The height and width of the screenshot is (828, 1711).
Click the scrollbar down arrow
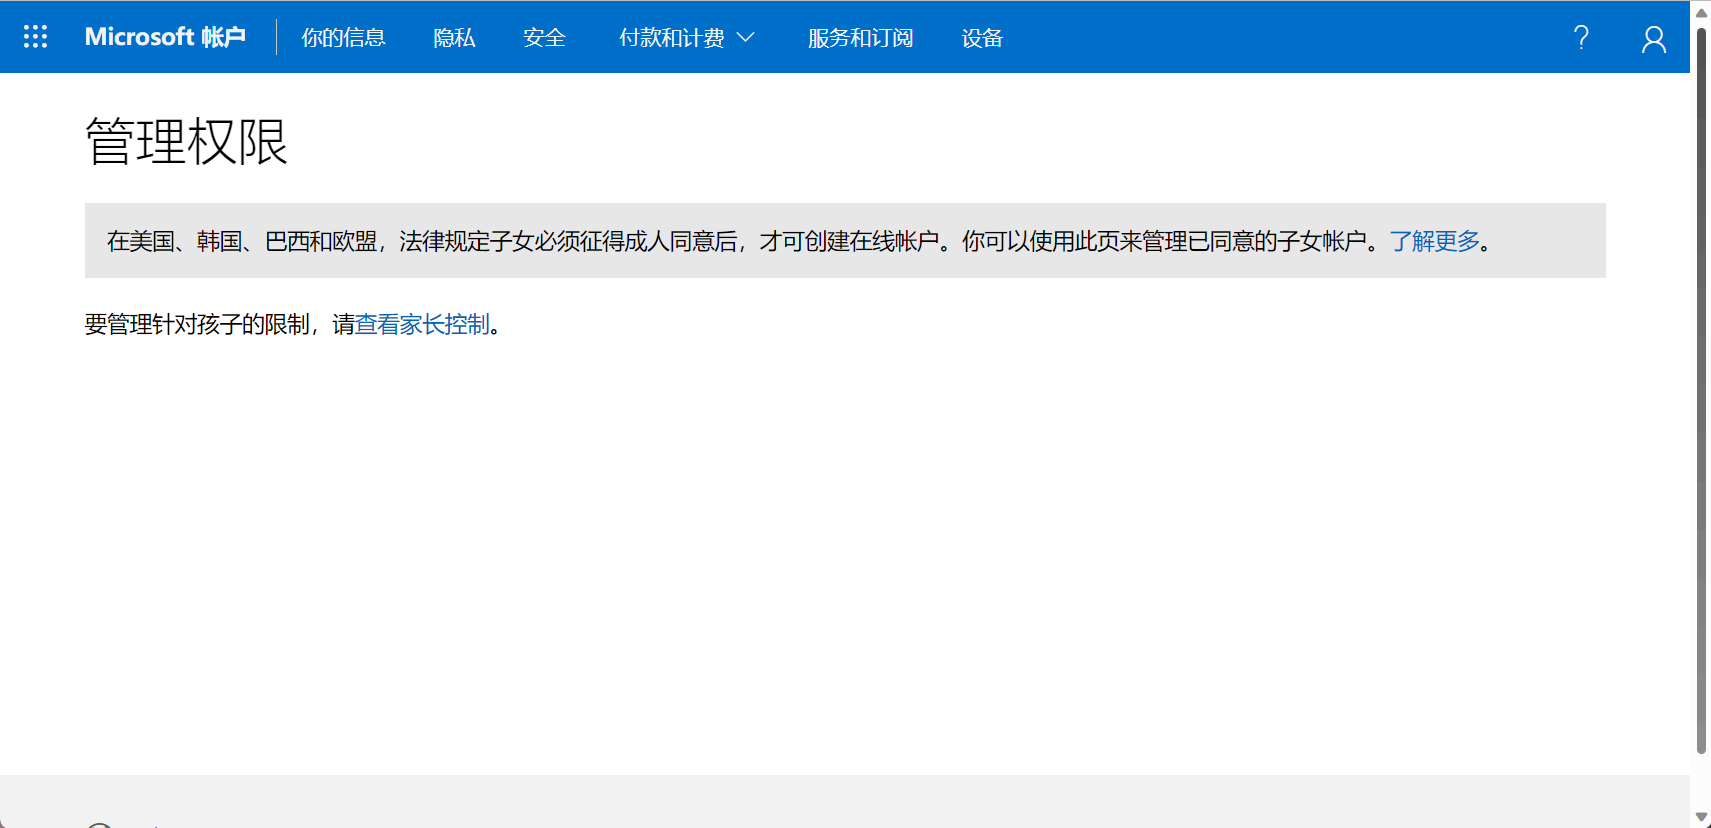point(1701,817)
